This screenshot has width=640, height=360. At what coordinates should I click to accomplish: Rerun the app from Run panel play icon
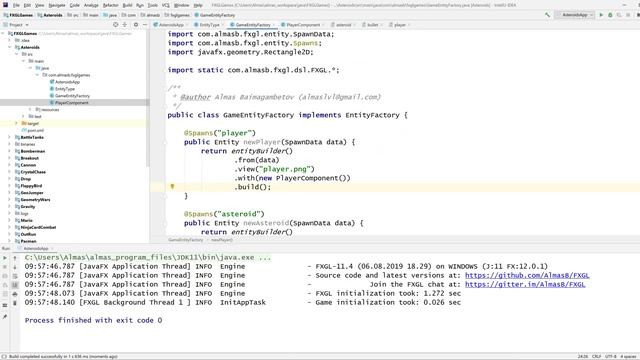tap(5, 258)
